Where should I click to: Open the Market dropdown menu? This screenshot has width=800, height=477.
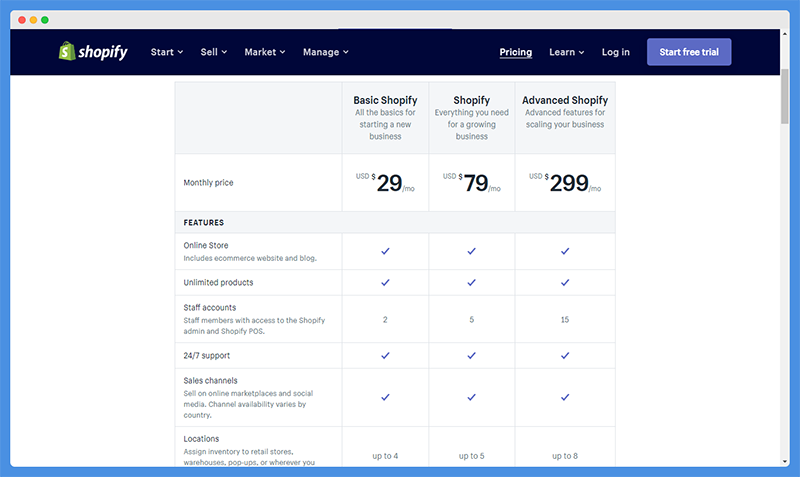(265, 52)
